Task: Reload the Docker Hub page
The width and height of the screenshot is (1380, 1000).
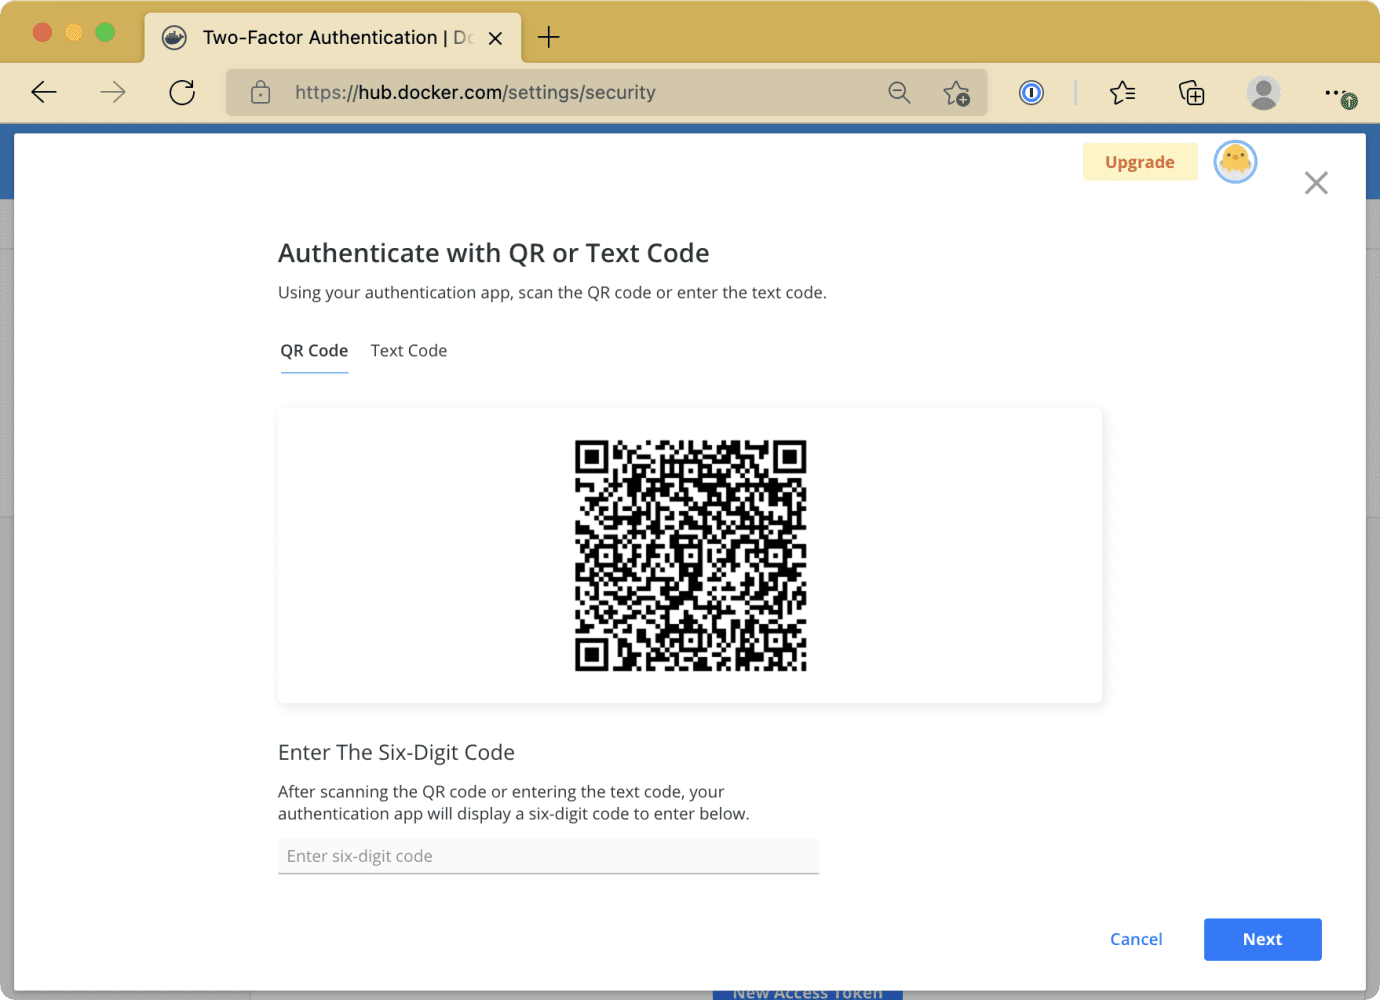Action: [x=182, y=93]
